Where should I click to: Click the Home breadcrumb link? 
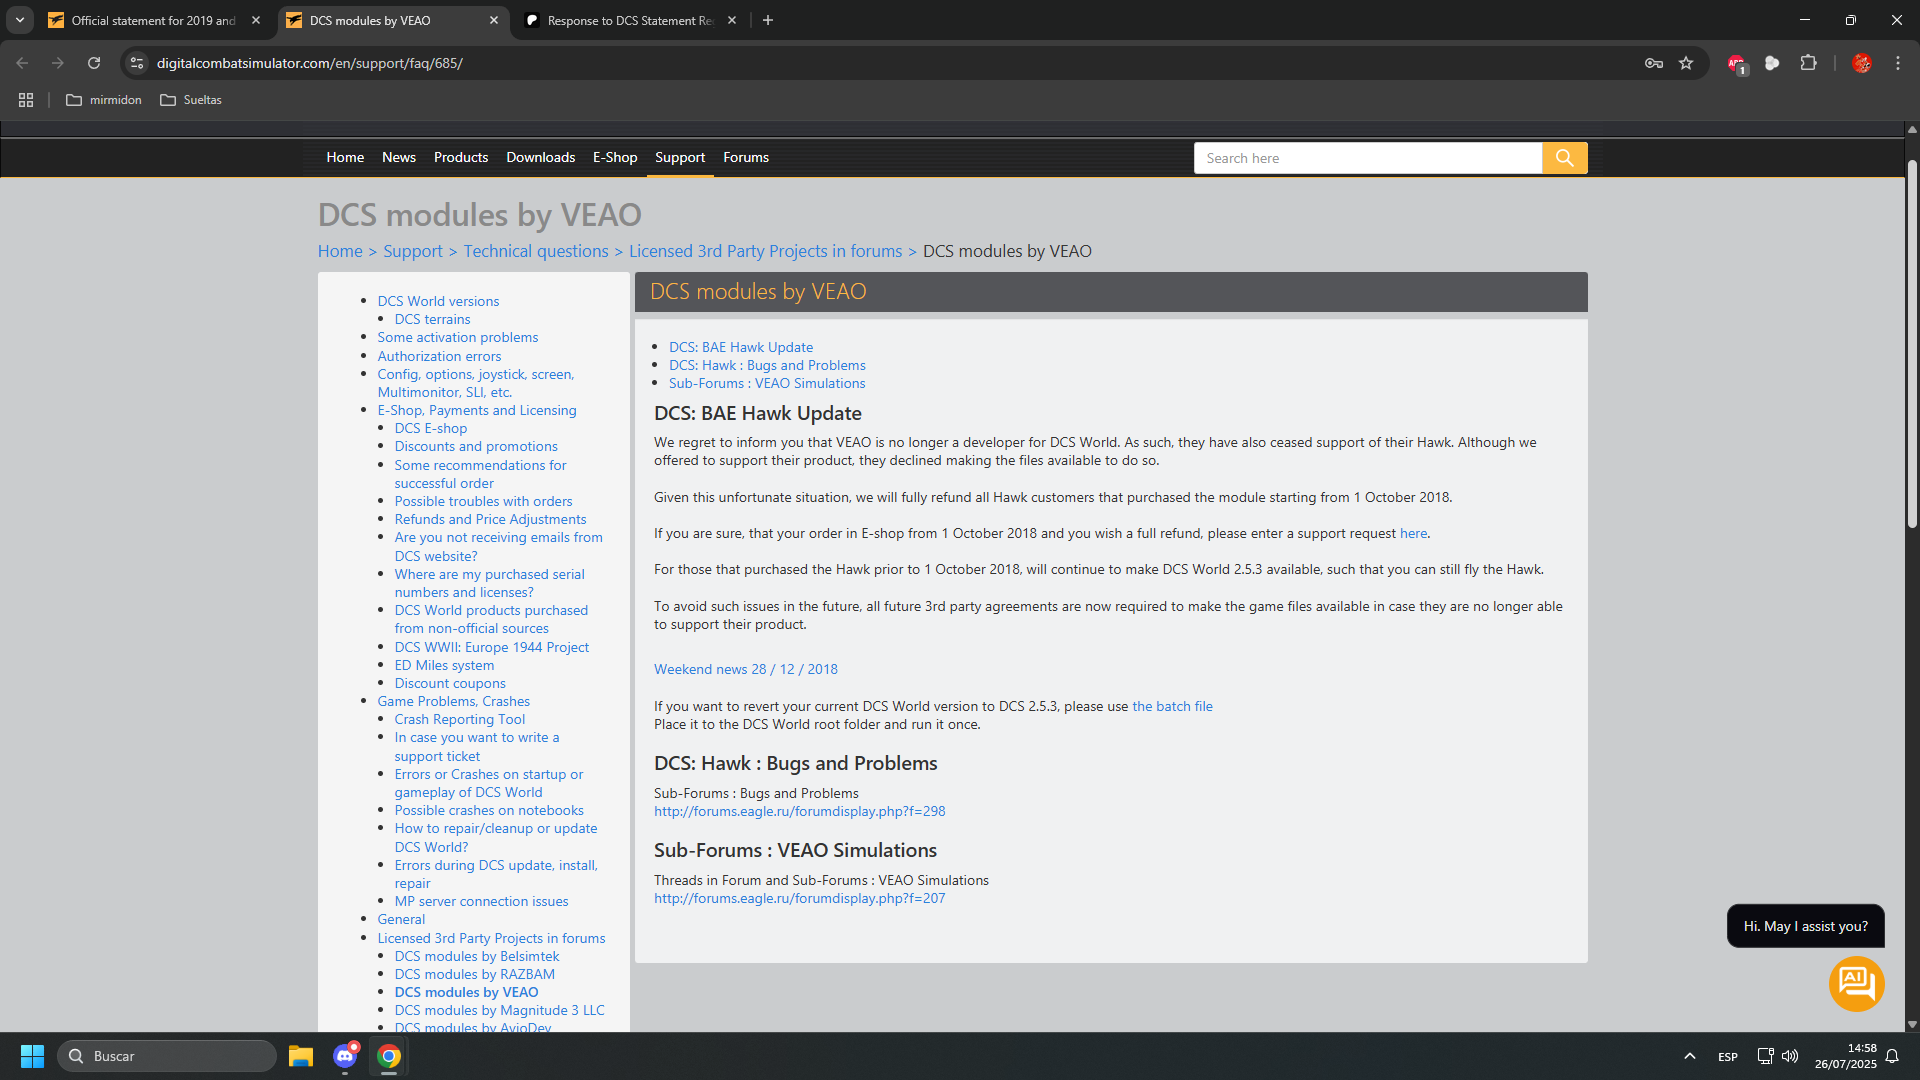[340, 251]
